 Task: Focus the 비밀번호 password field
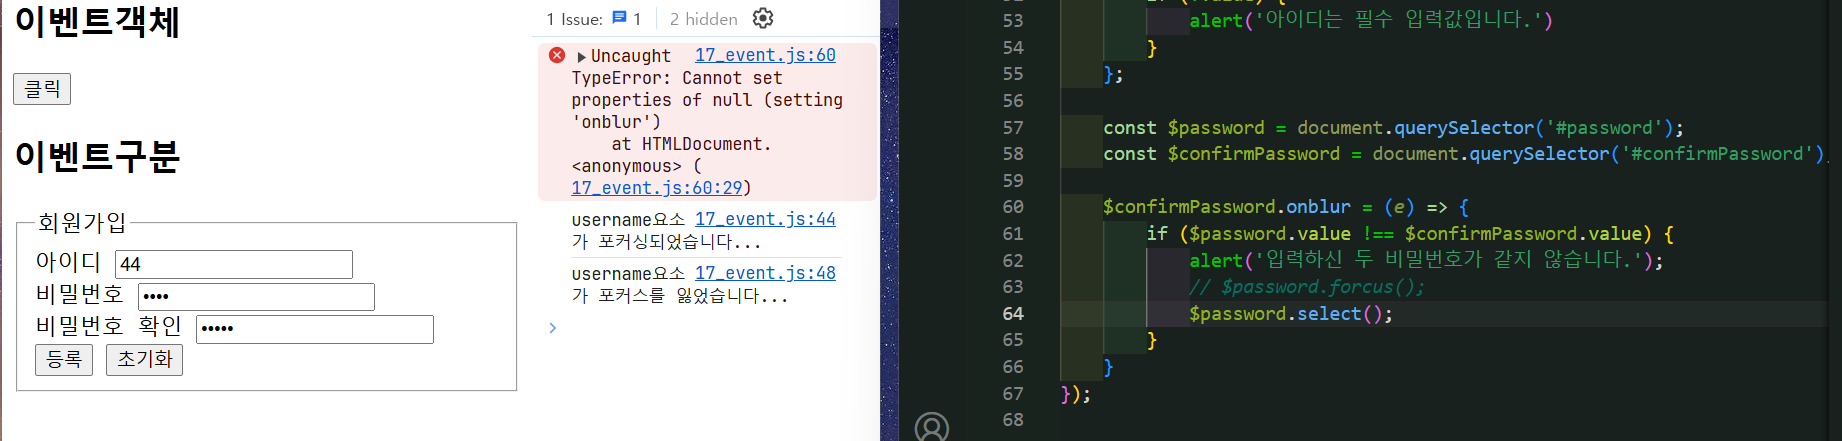tap(256, 296)
